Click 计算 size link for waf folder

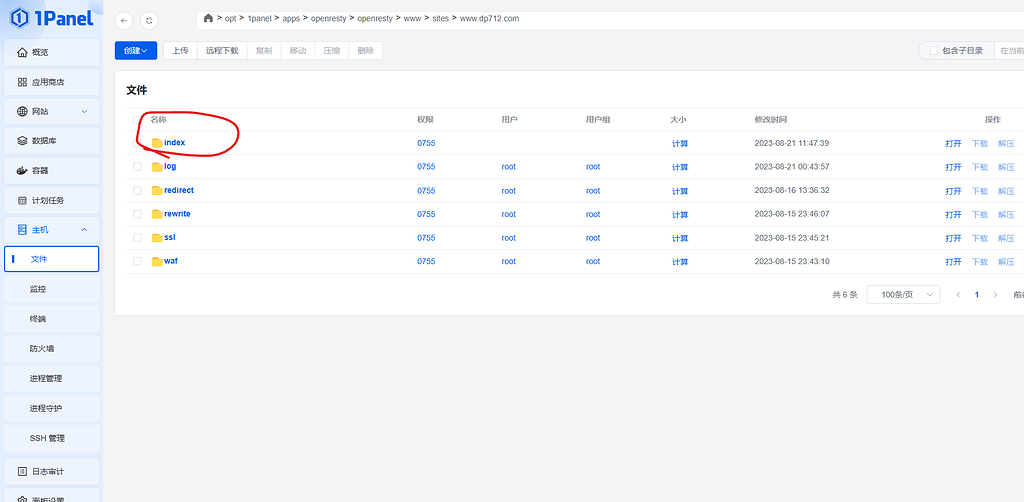pos(680,261)
